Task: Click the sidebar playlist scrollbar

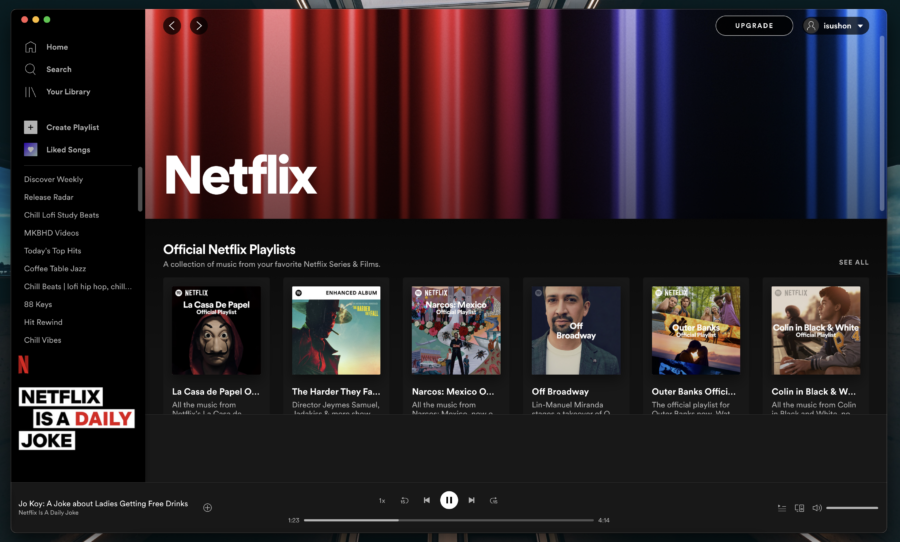Action: (139, 189)
